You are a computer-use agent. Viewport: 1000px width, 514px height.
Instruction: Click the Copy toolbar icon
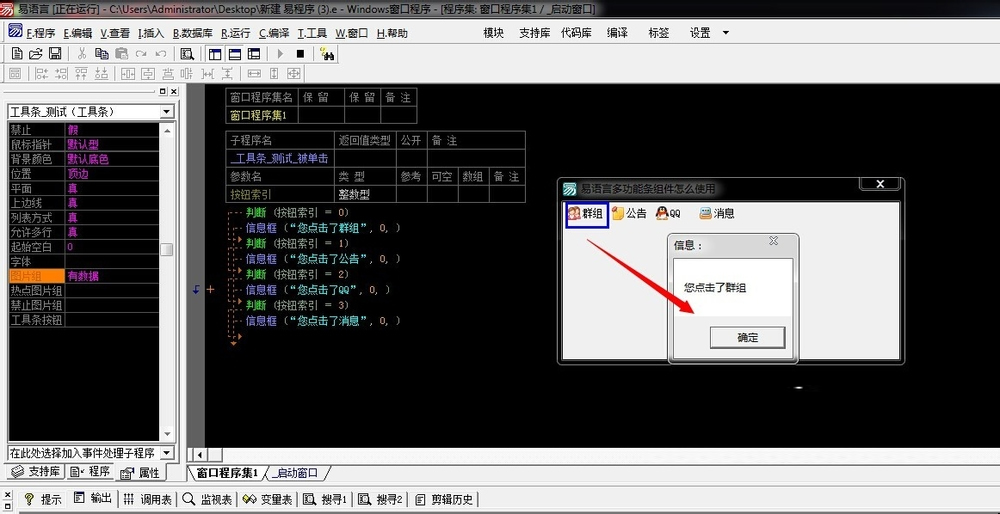102,53
